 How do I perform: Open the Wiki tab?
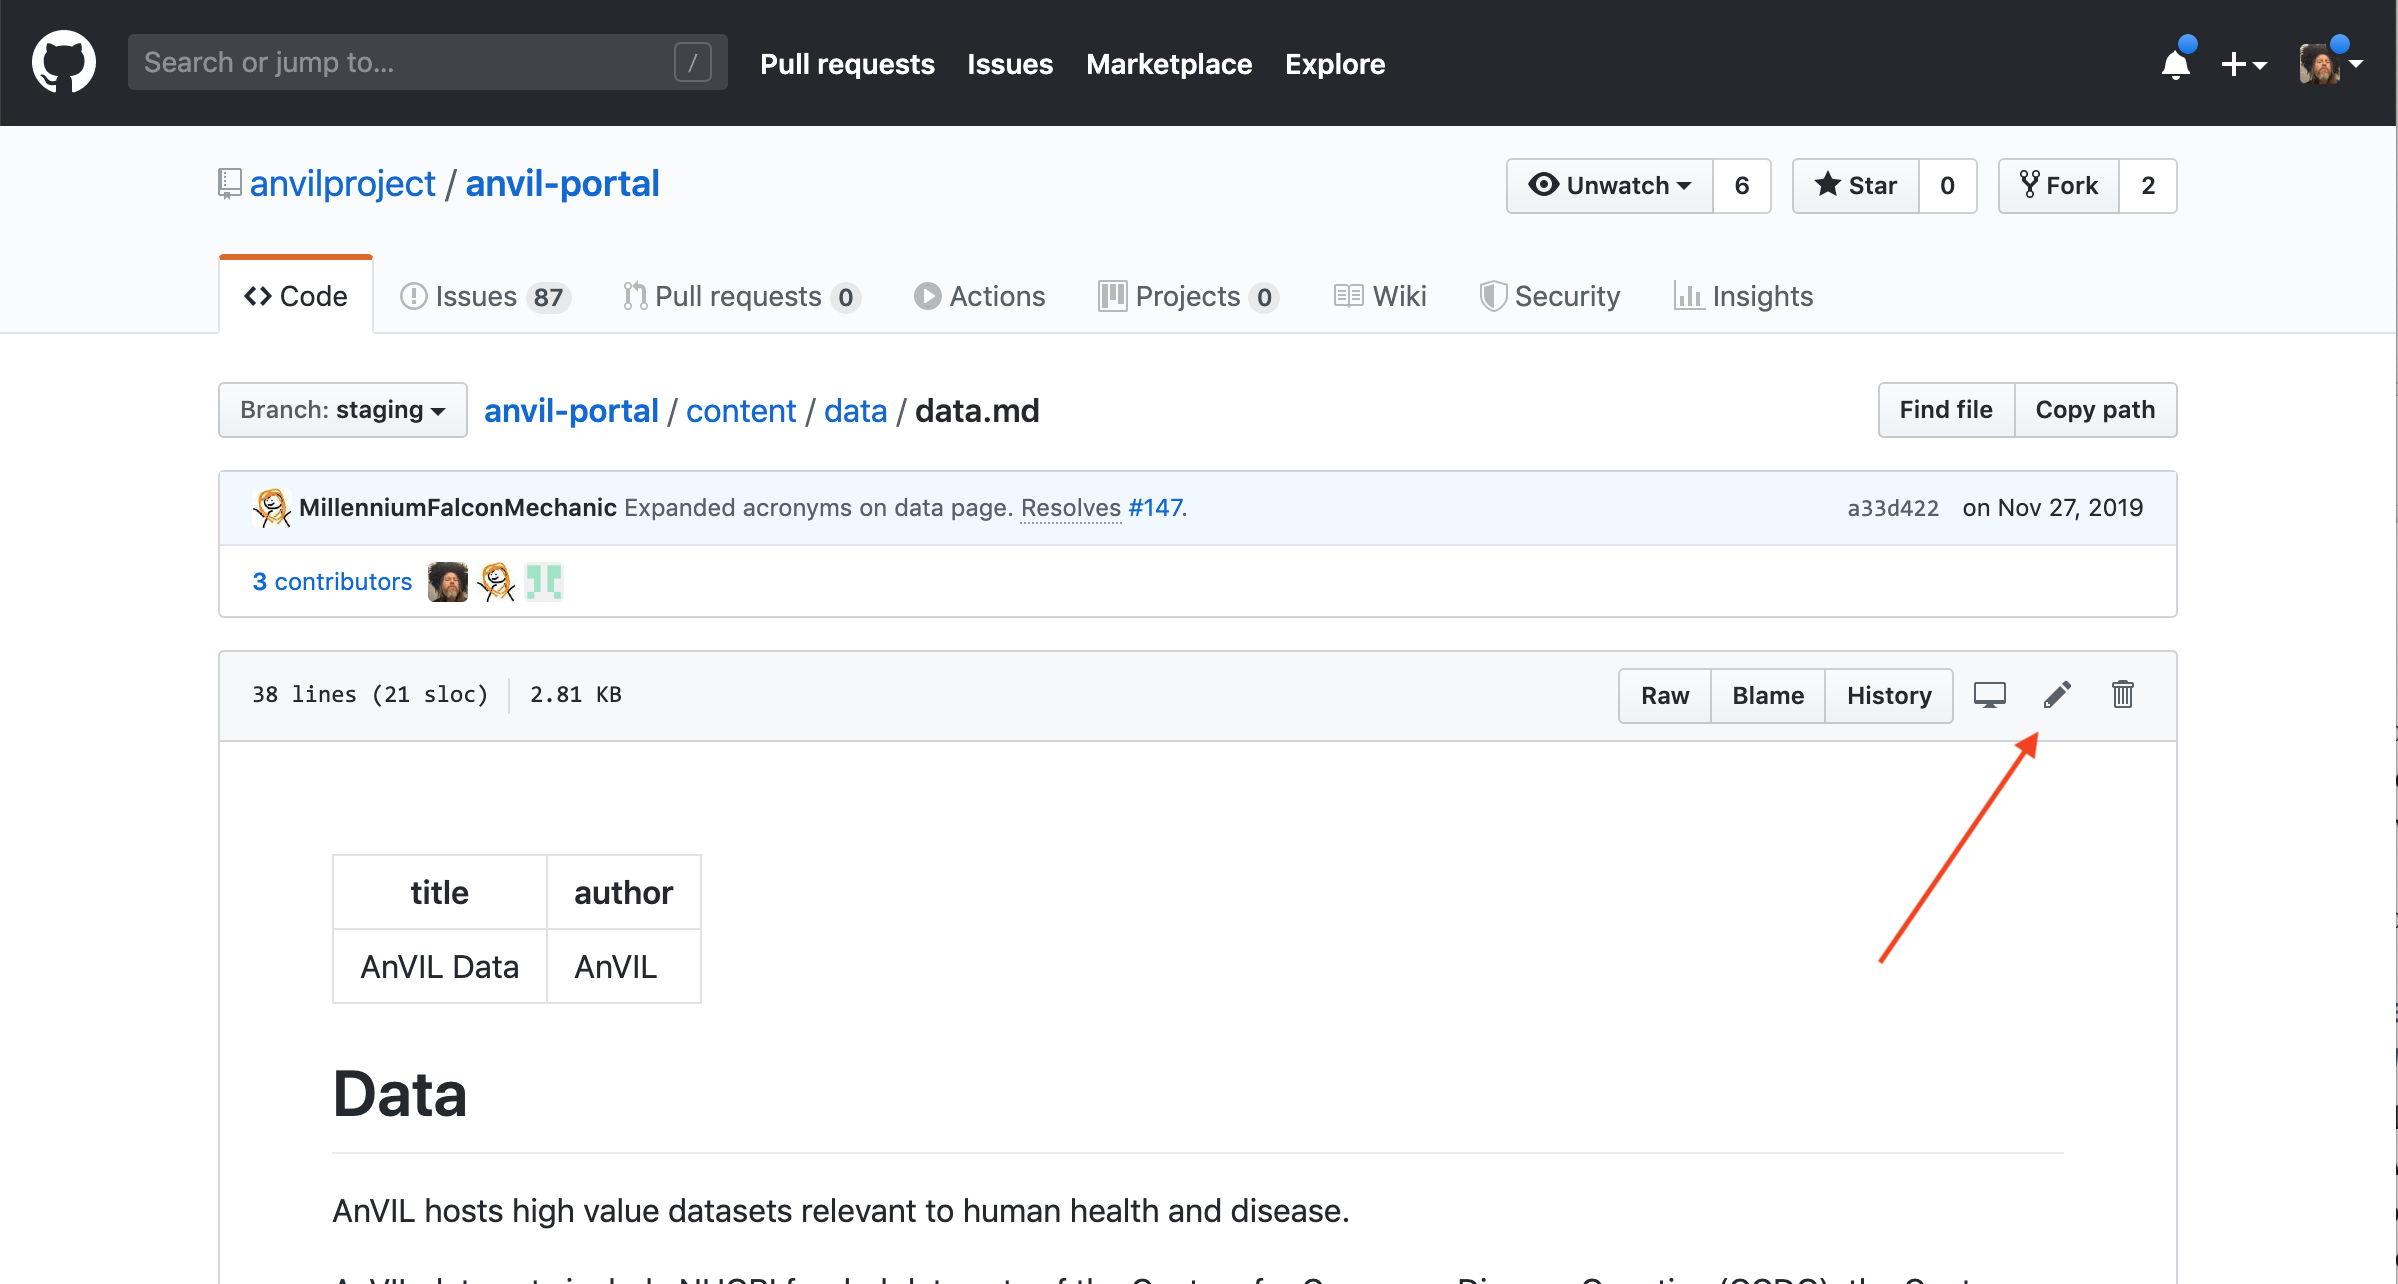tap(1380, 297)
